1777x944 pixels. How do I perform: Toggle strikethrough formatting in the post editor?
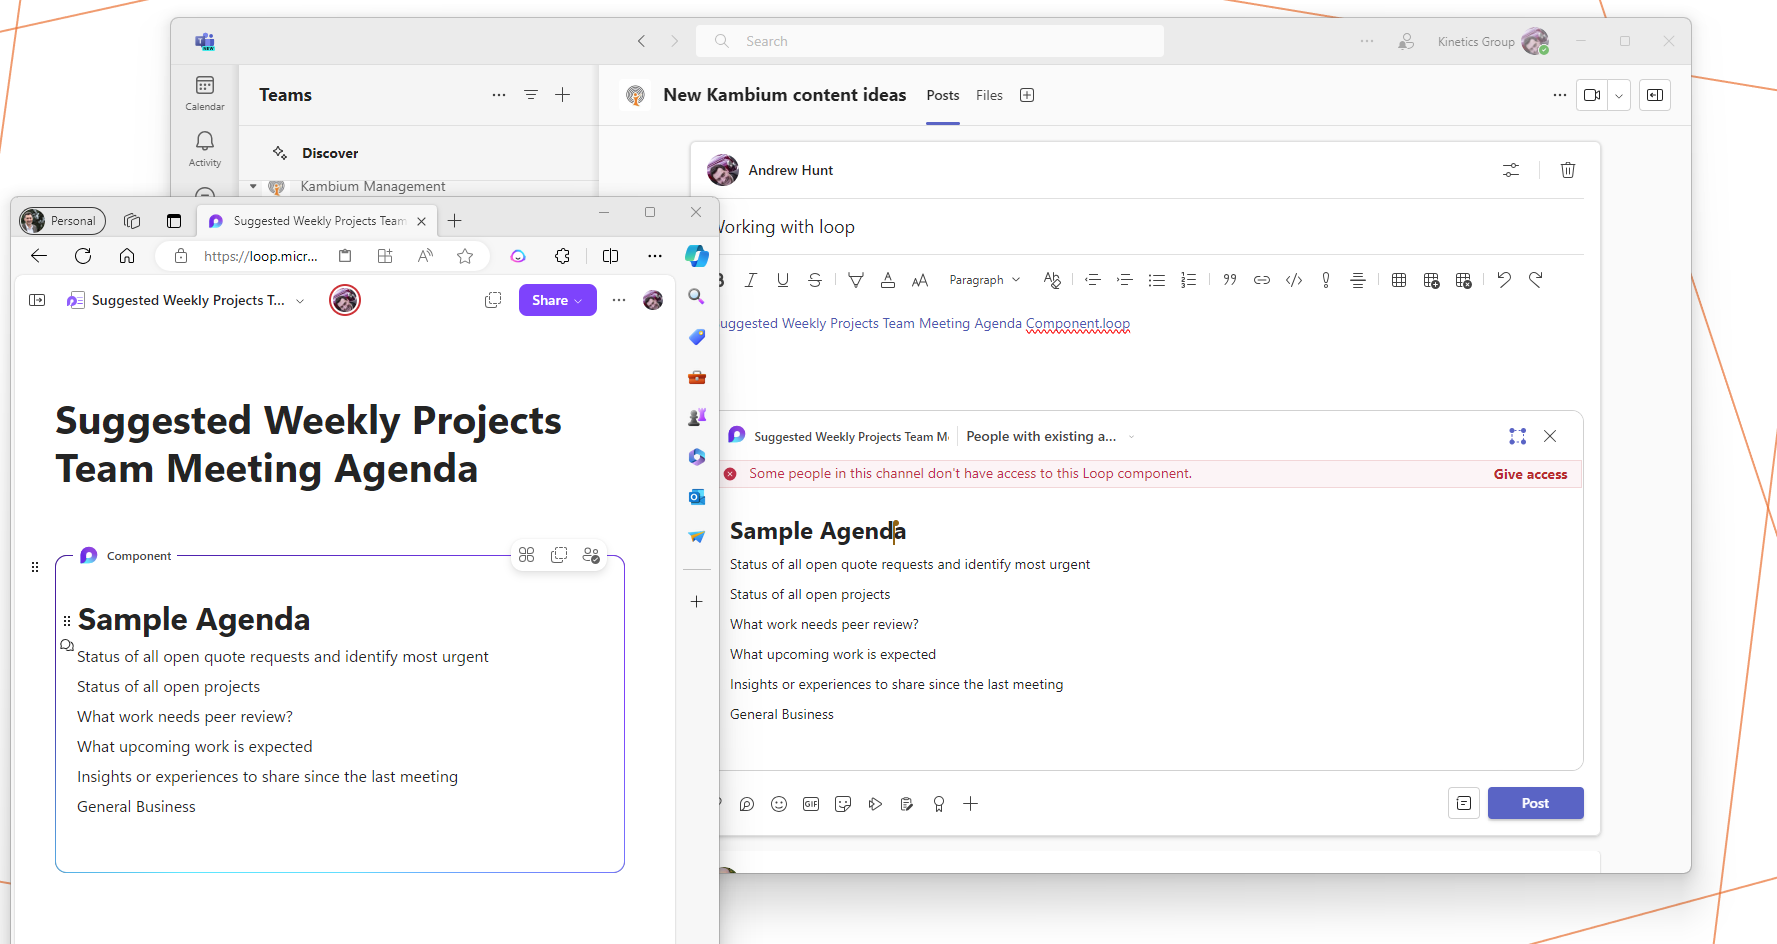[x=815, y=280]
